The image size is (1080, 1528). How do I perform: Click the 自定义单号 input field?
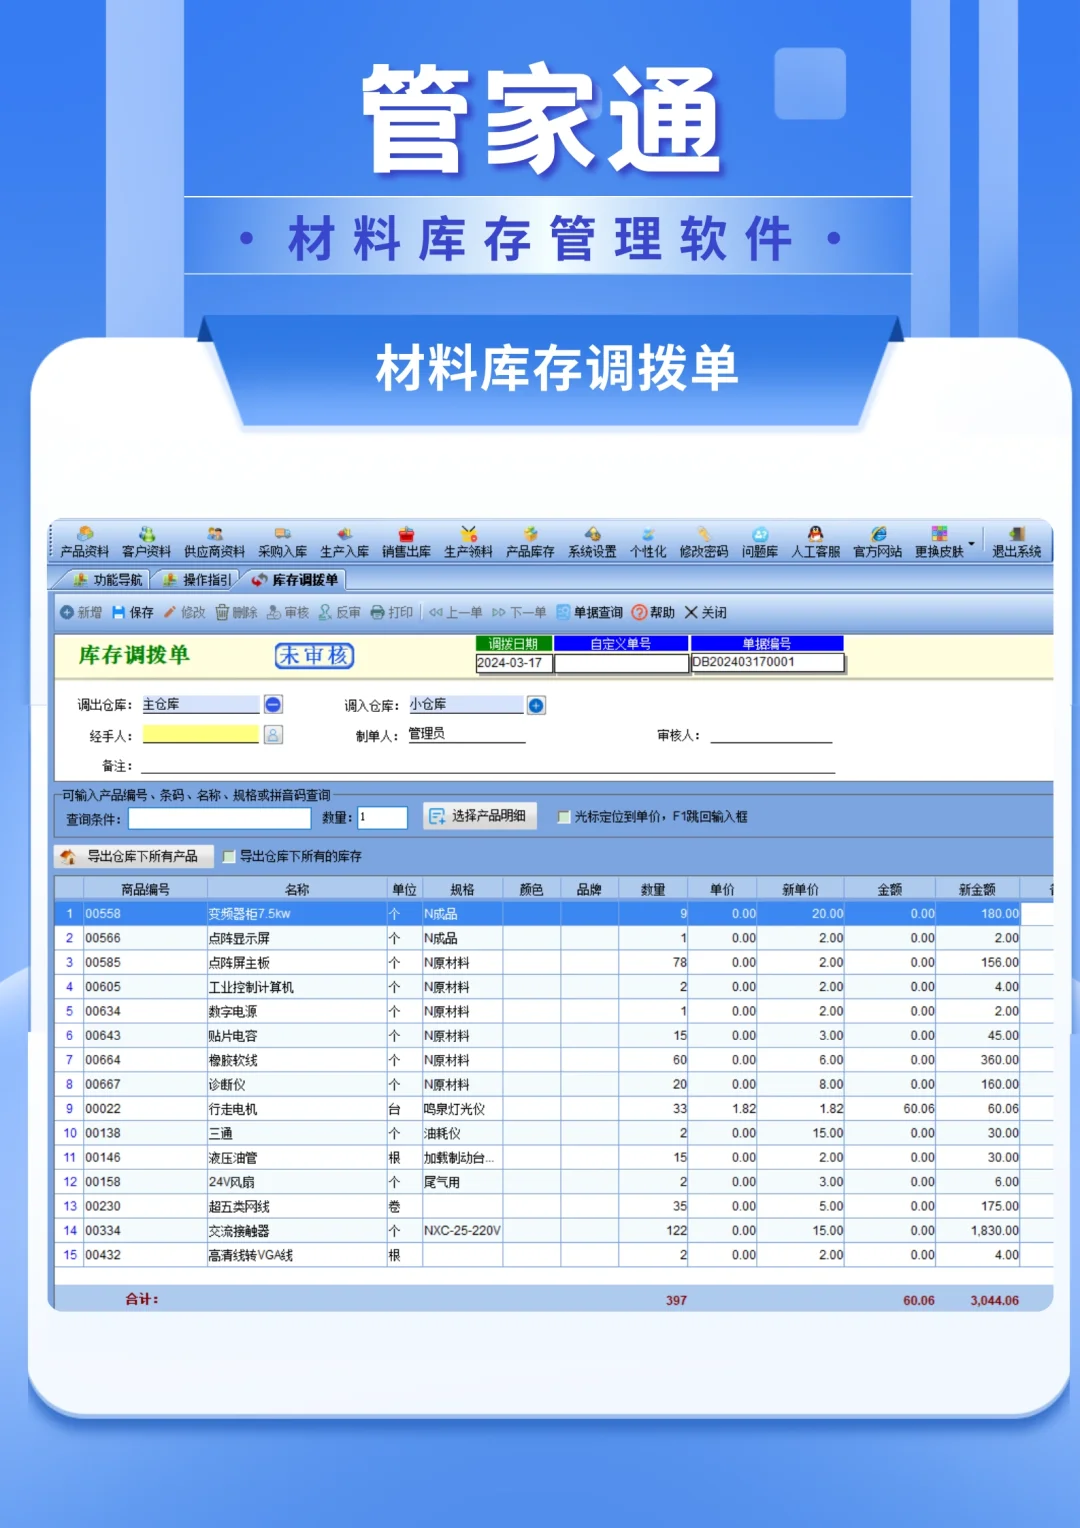click(622, 662)
